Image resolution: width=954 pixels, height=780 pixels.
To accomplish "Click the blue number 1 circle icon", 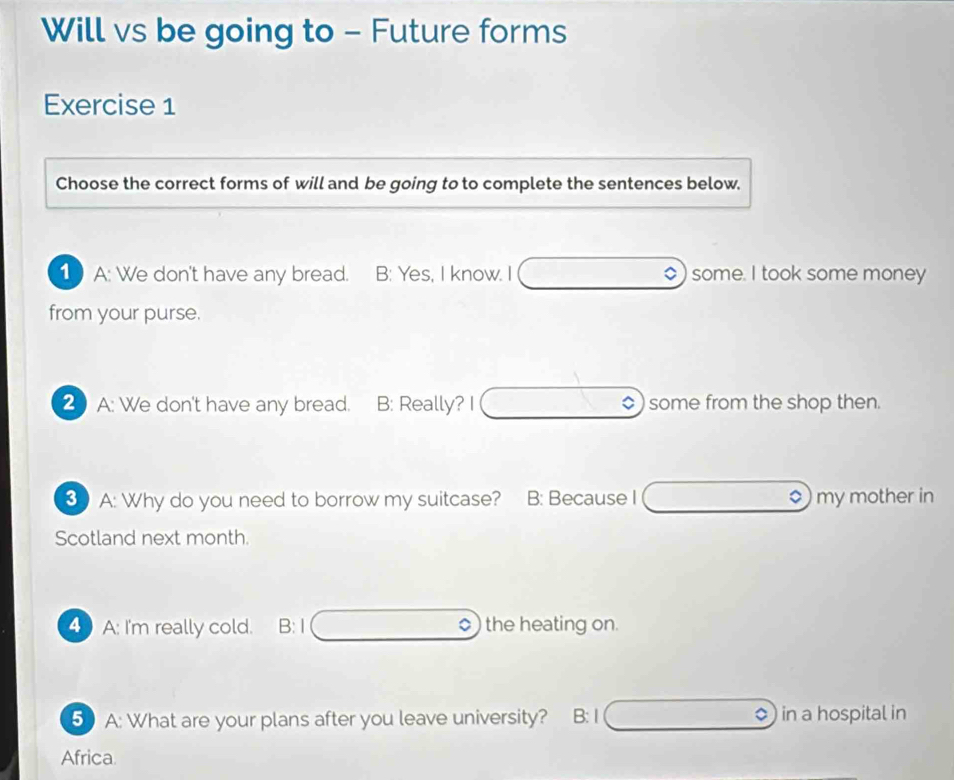I will pyautogui.click(x=65, y=273).
